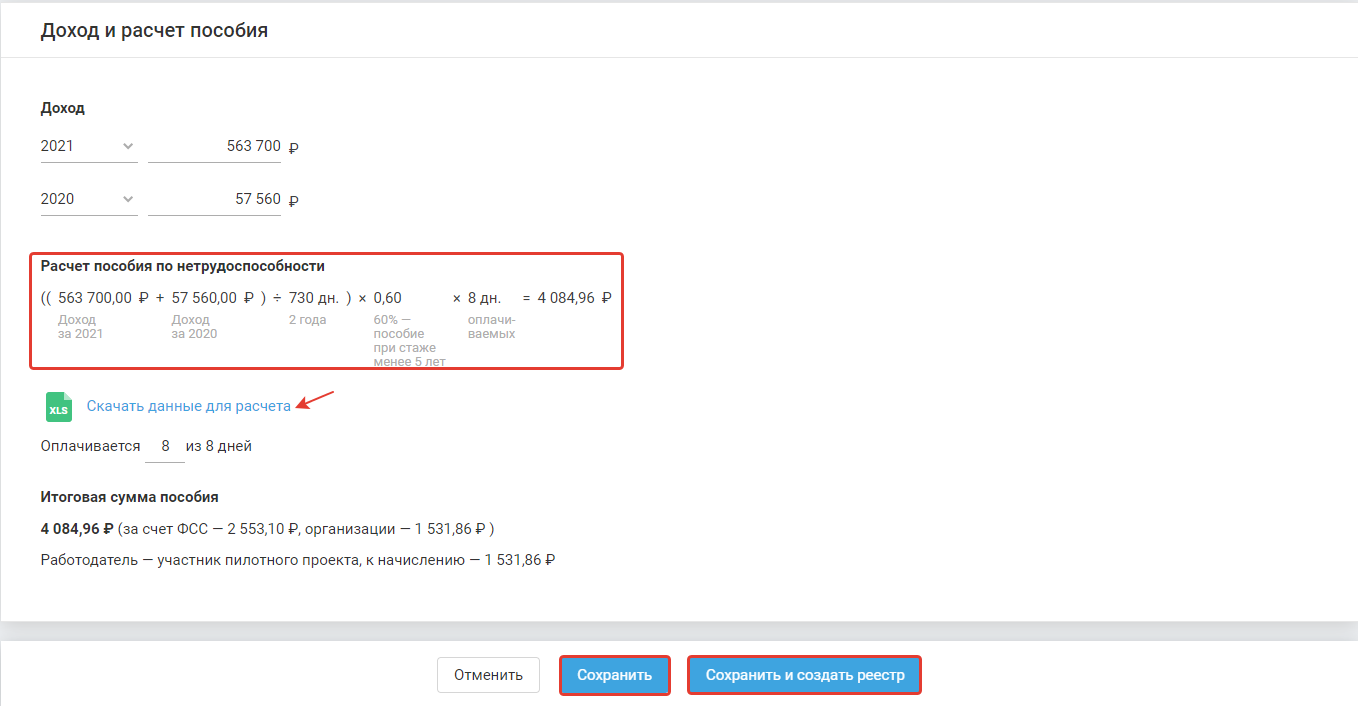
Task: Click 'Доход за 2020' caption under formula
Action: coord(194,327)
